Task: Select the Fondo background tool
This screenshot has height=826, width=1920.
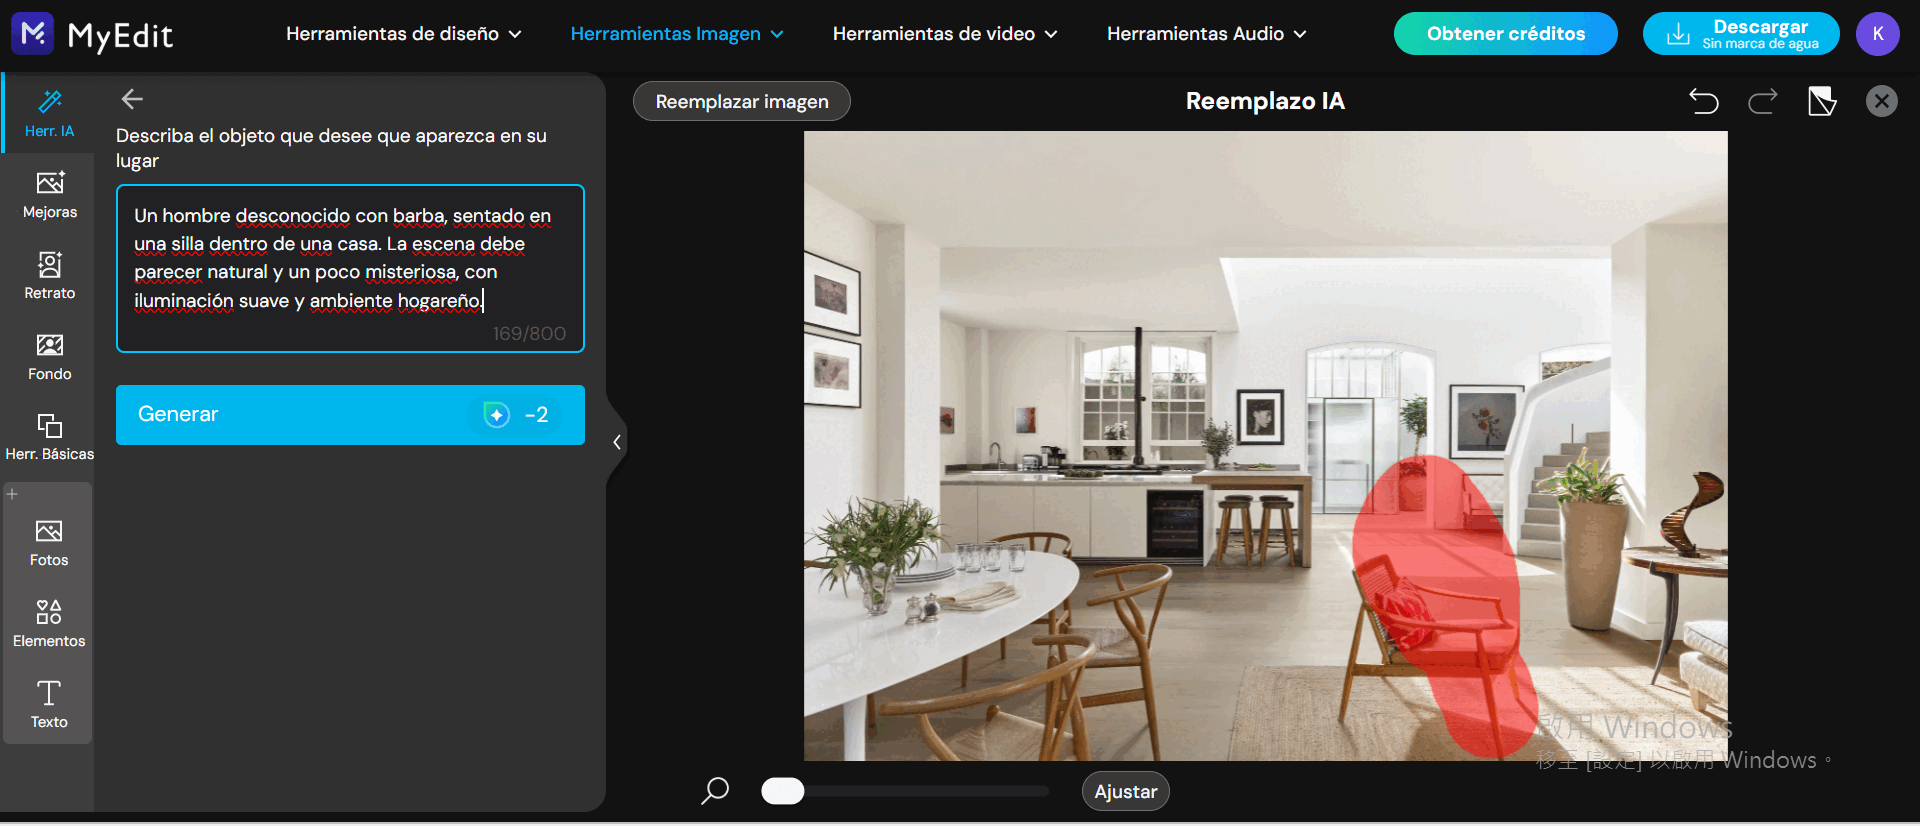Action: (x=49, y=356)
